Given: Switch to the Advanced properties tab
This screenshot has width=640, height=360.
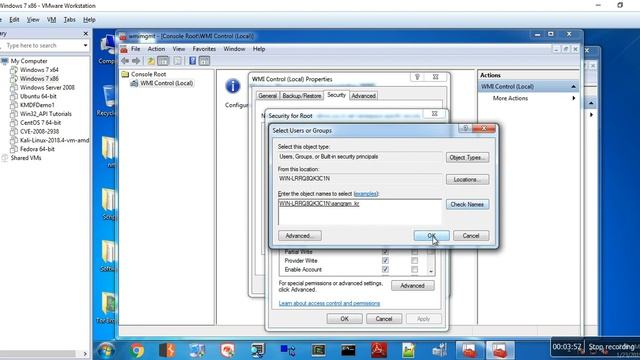Looking at the screenshot, I should coord(363,96).
